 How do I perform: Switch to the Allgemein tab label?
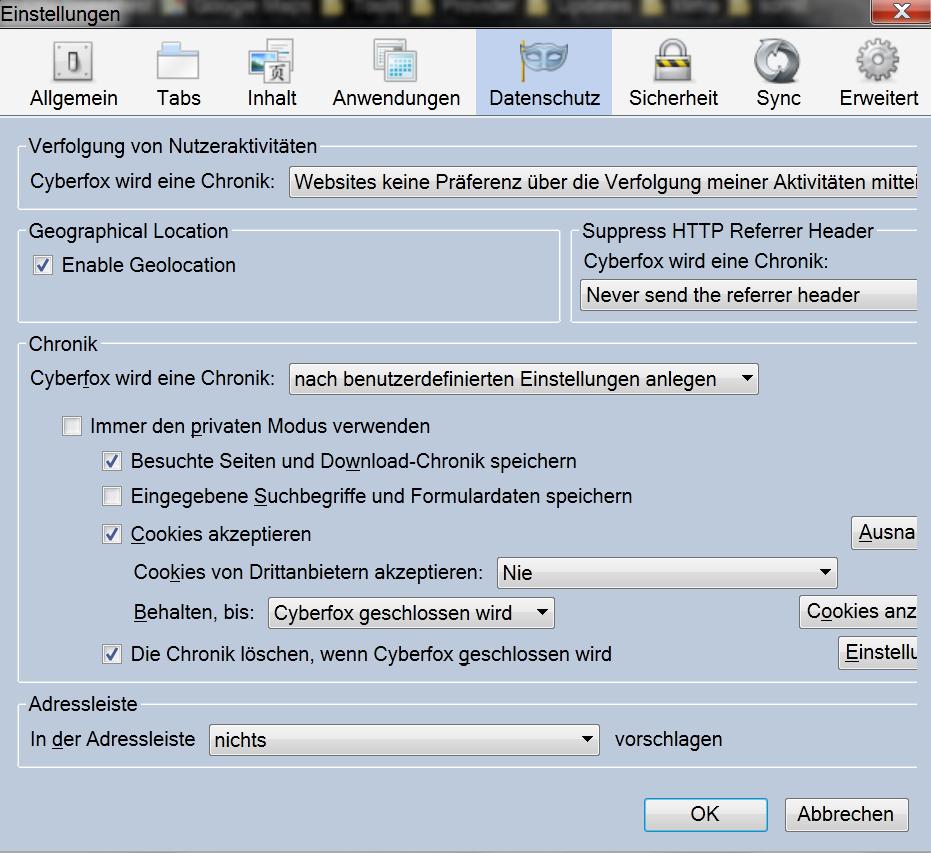[x=74, y=98]
